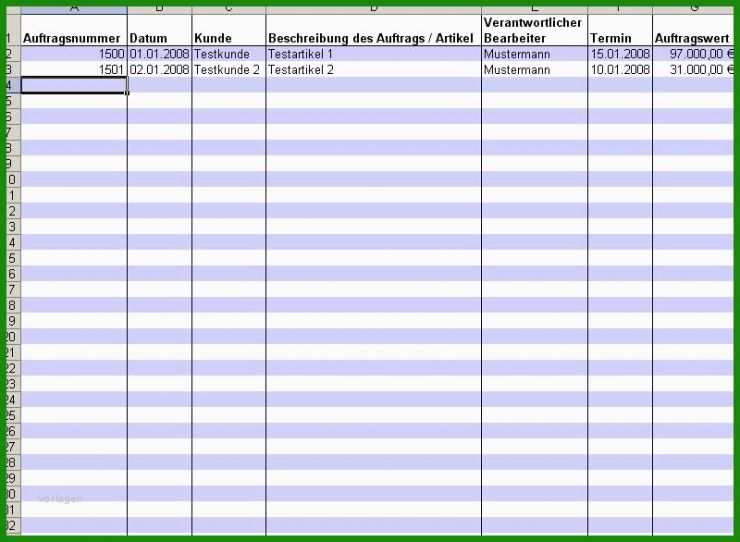The image size is (740, 542).
Task: Select the Datum header cell
Action: 160,30
